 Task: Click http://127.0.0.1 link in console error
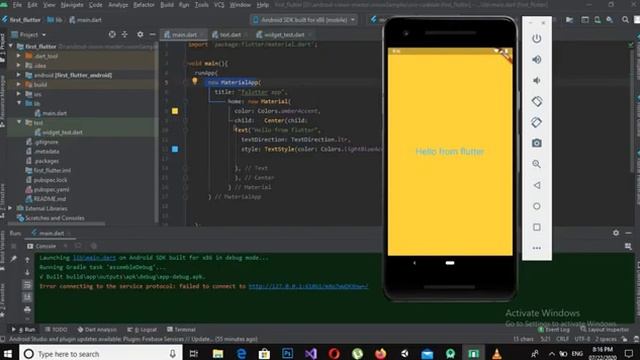[x=308, y=287]
